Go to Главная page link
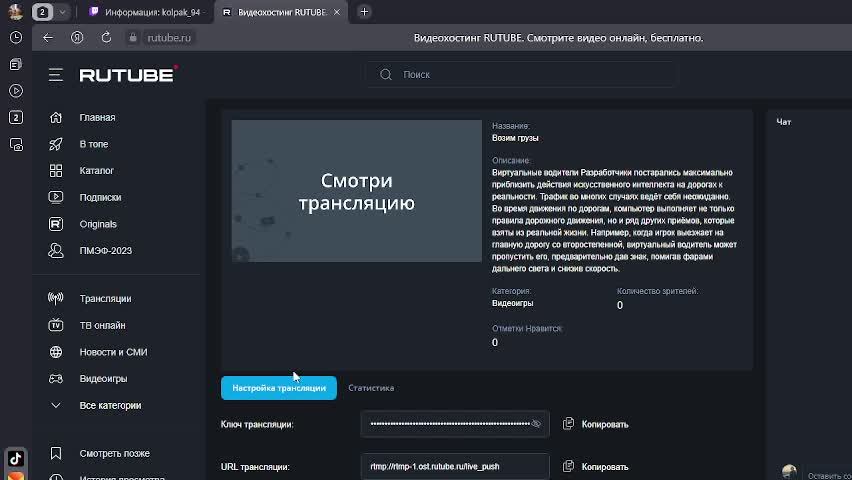Viewport: 852px width, 480px height. click(x=97, y=117)
